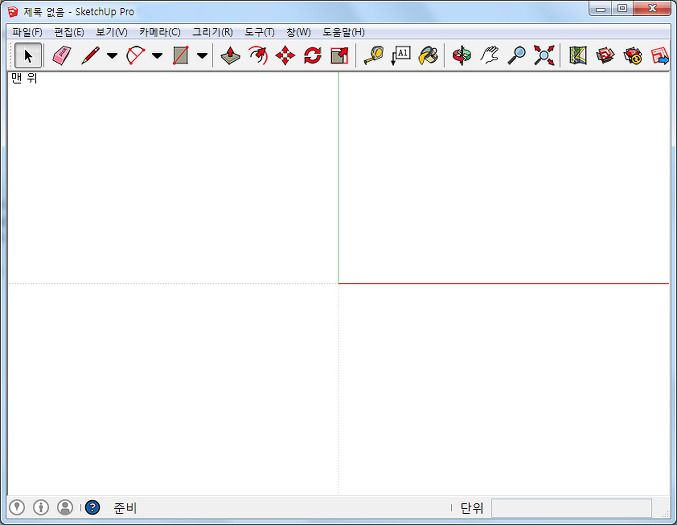Open the Extension Warehouse icon
Viewport: 677px width, 525px height.
click(x=633, y=56)
